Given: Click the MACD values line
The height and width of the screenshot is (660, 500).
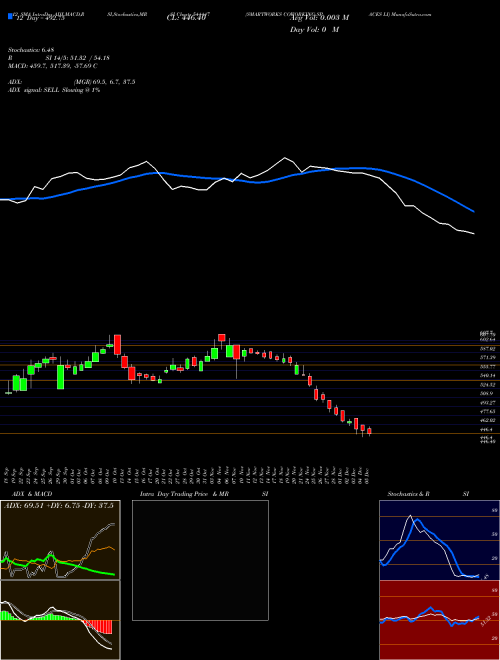Looking at the screenshot, I should pos(53,66).
